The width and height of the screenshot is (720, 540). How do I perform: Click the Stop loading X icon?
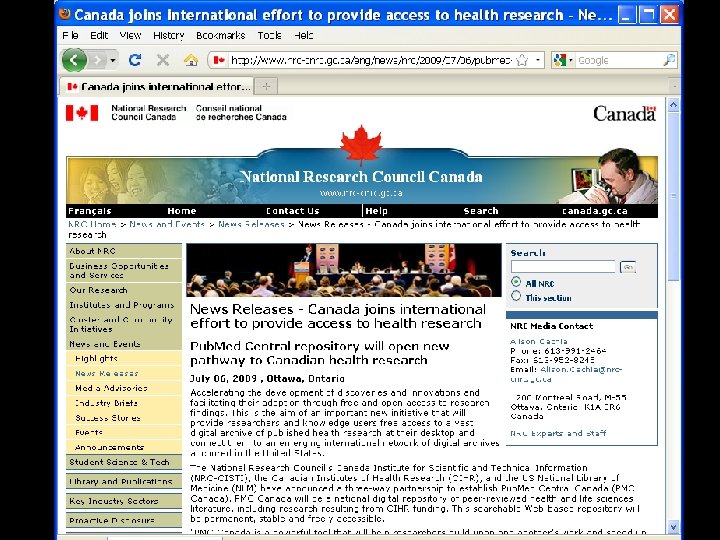tap(163, 60)
